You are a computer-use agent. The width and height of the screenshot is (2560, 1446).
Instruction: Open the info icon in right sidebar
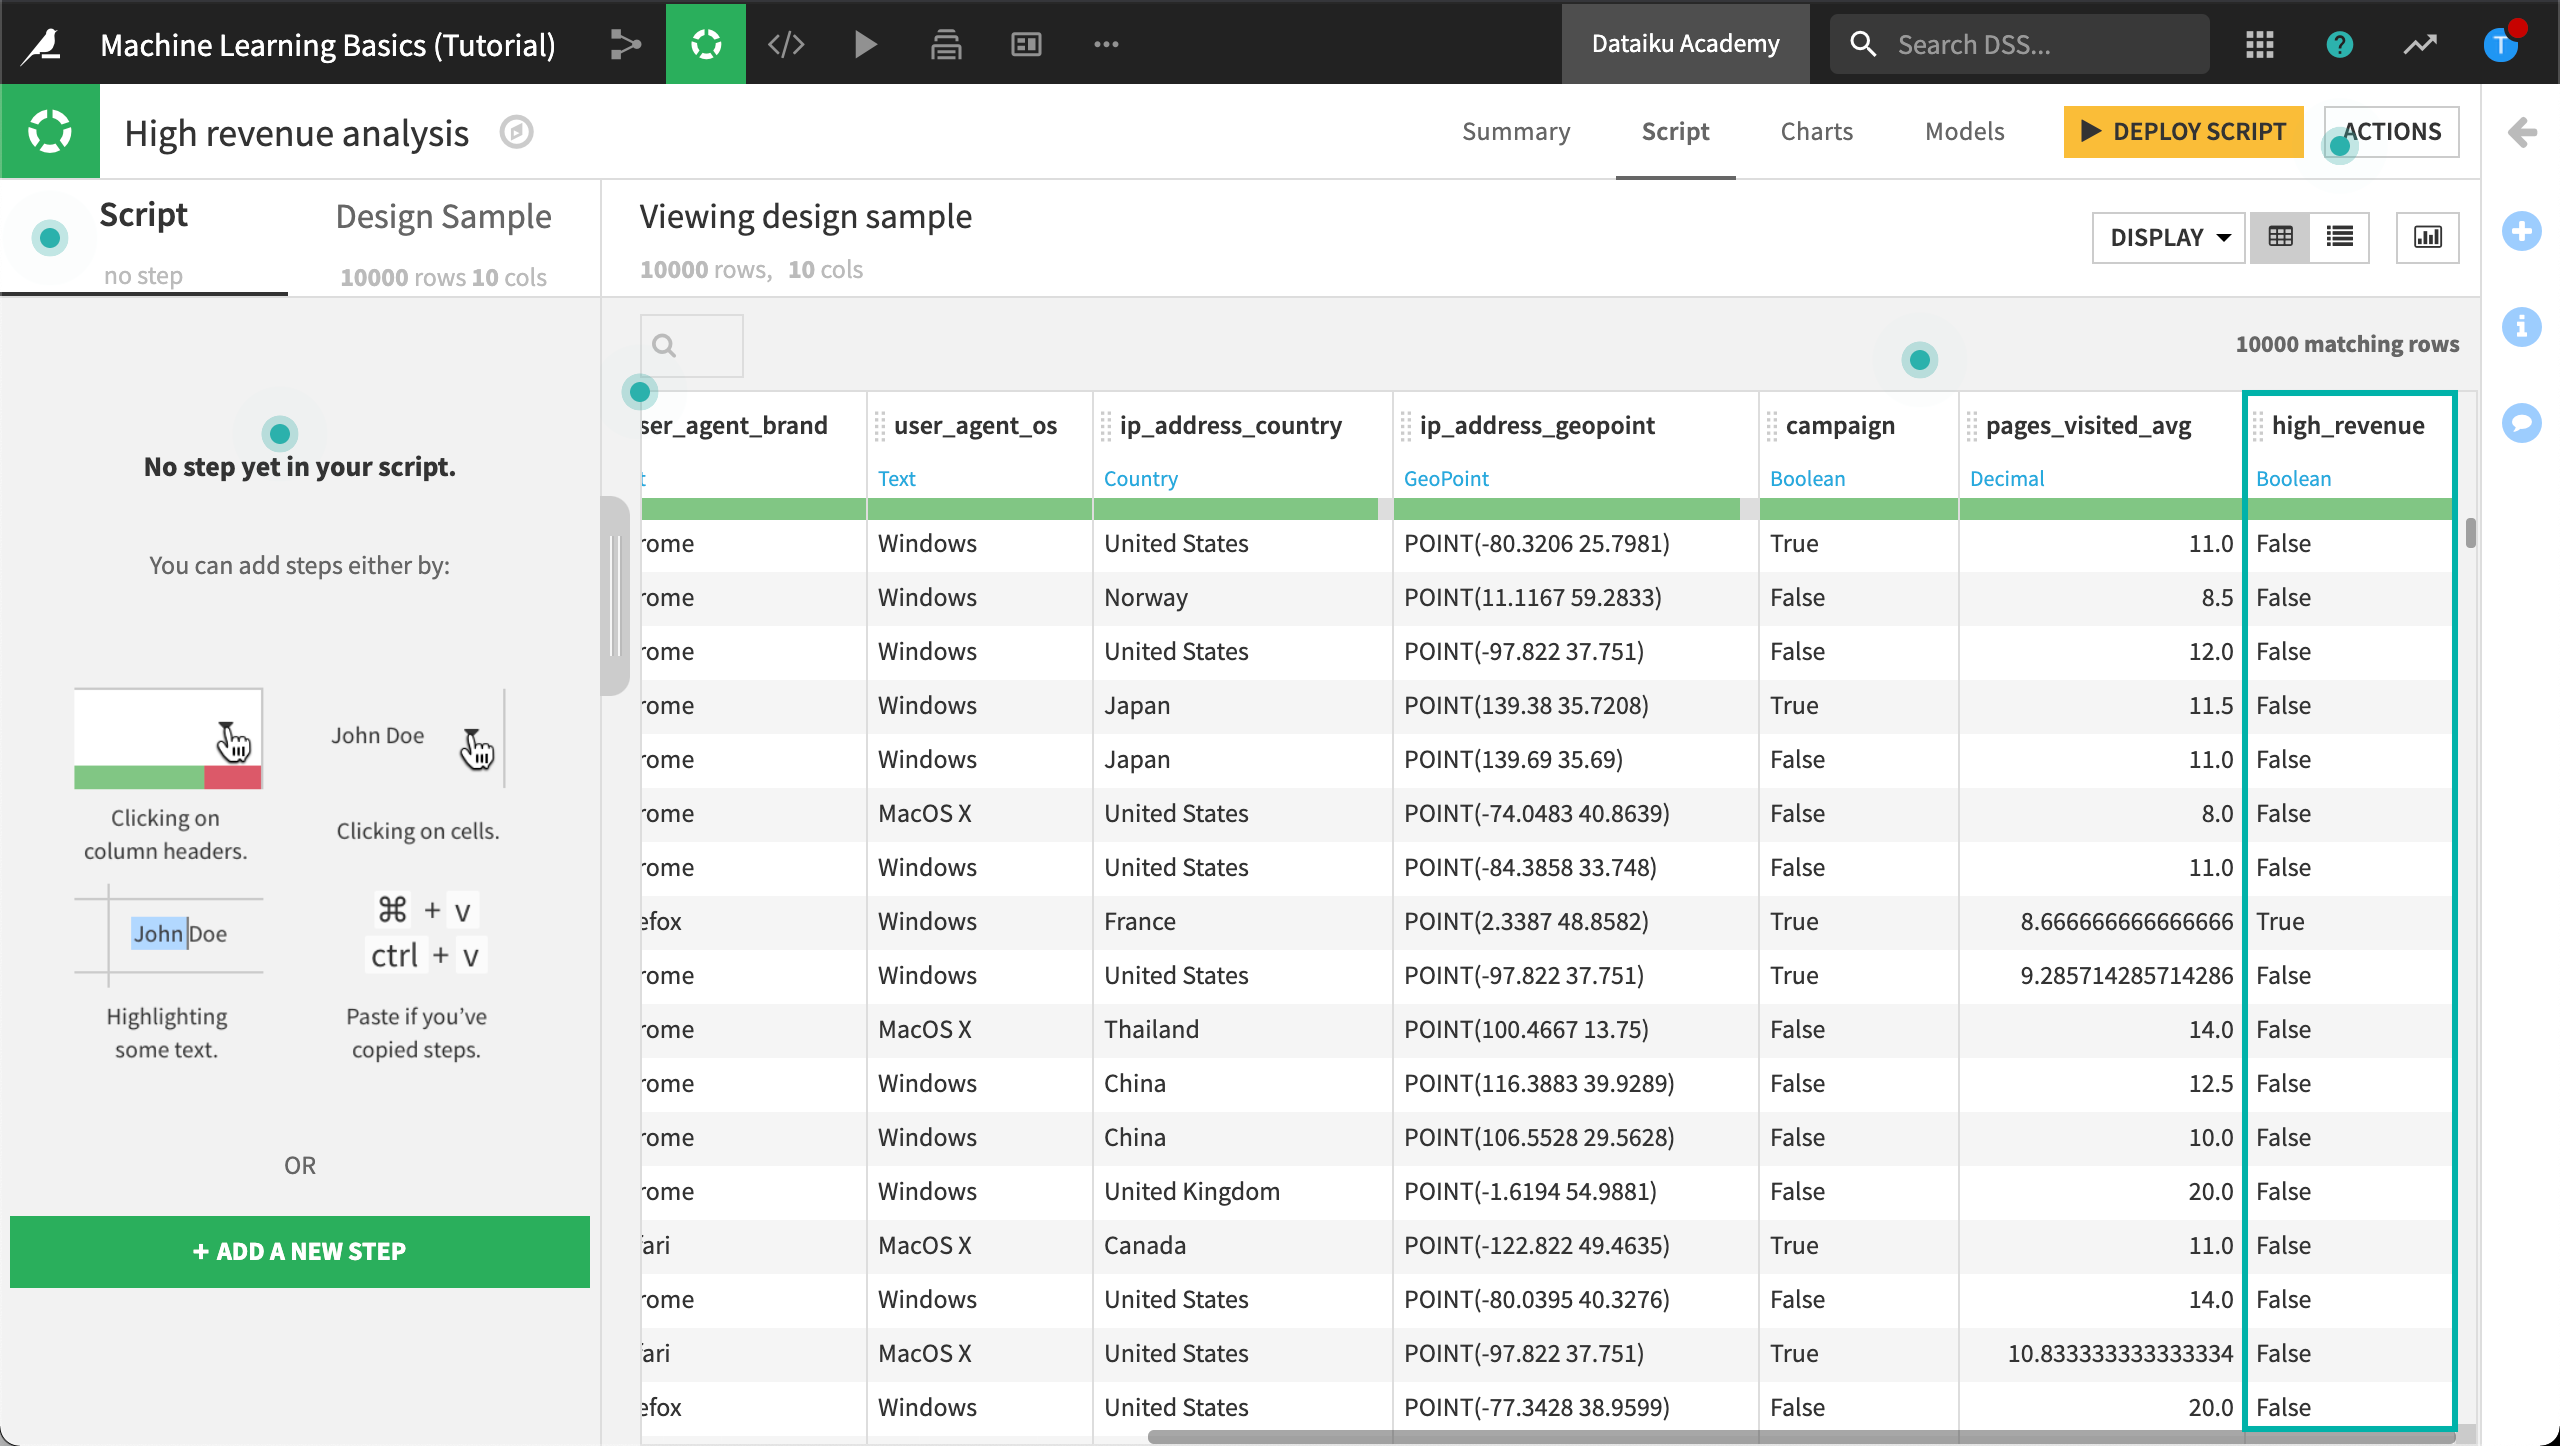pyautogui.click(x=2522, y=327)
